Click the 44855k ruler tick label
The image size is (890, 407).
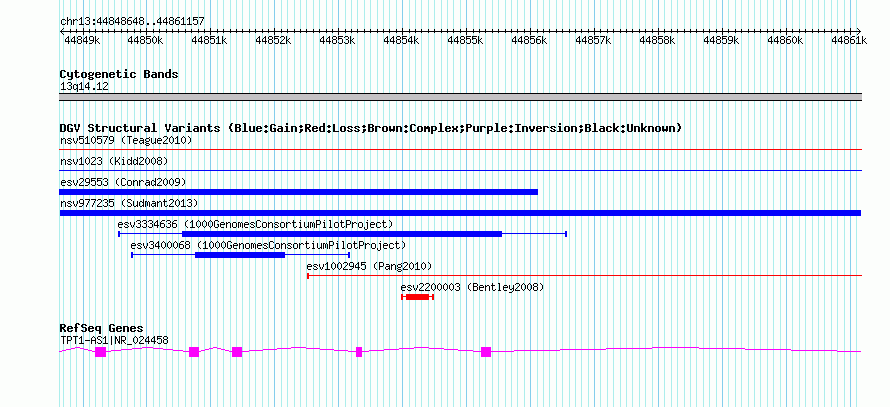click(466, 40)
